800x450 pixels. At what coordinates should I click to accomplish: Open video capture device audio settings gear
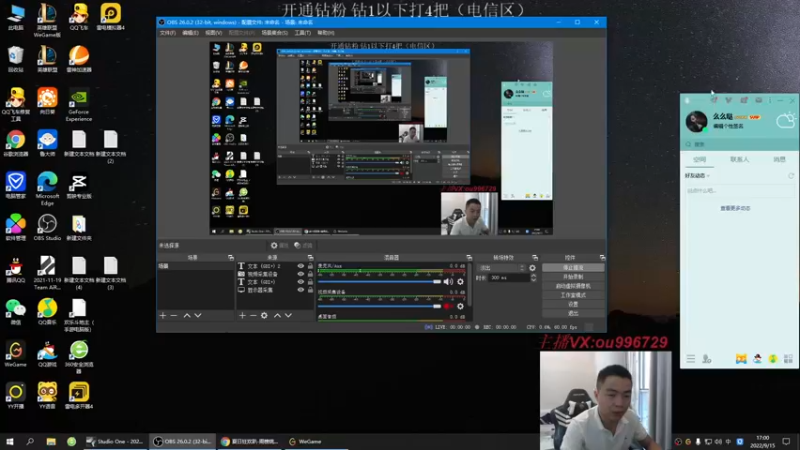460,306
